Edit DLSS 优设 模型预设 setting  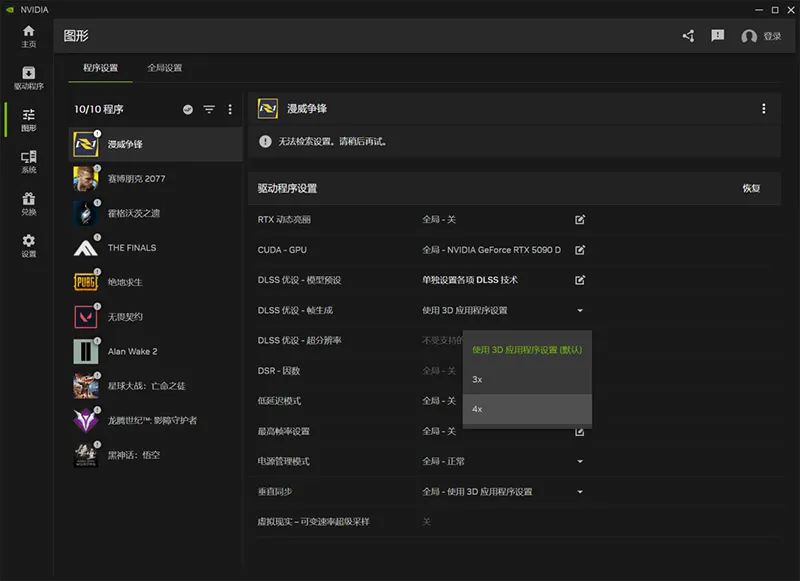pyautogui.click(x=580, y=280)
